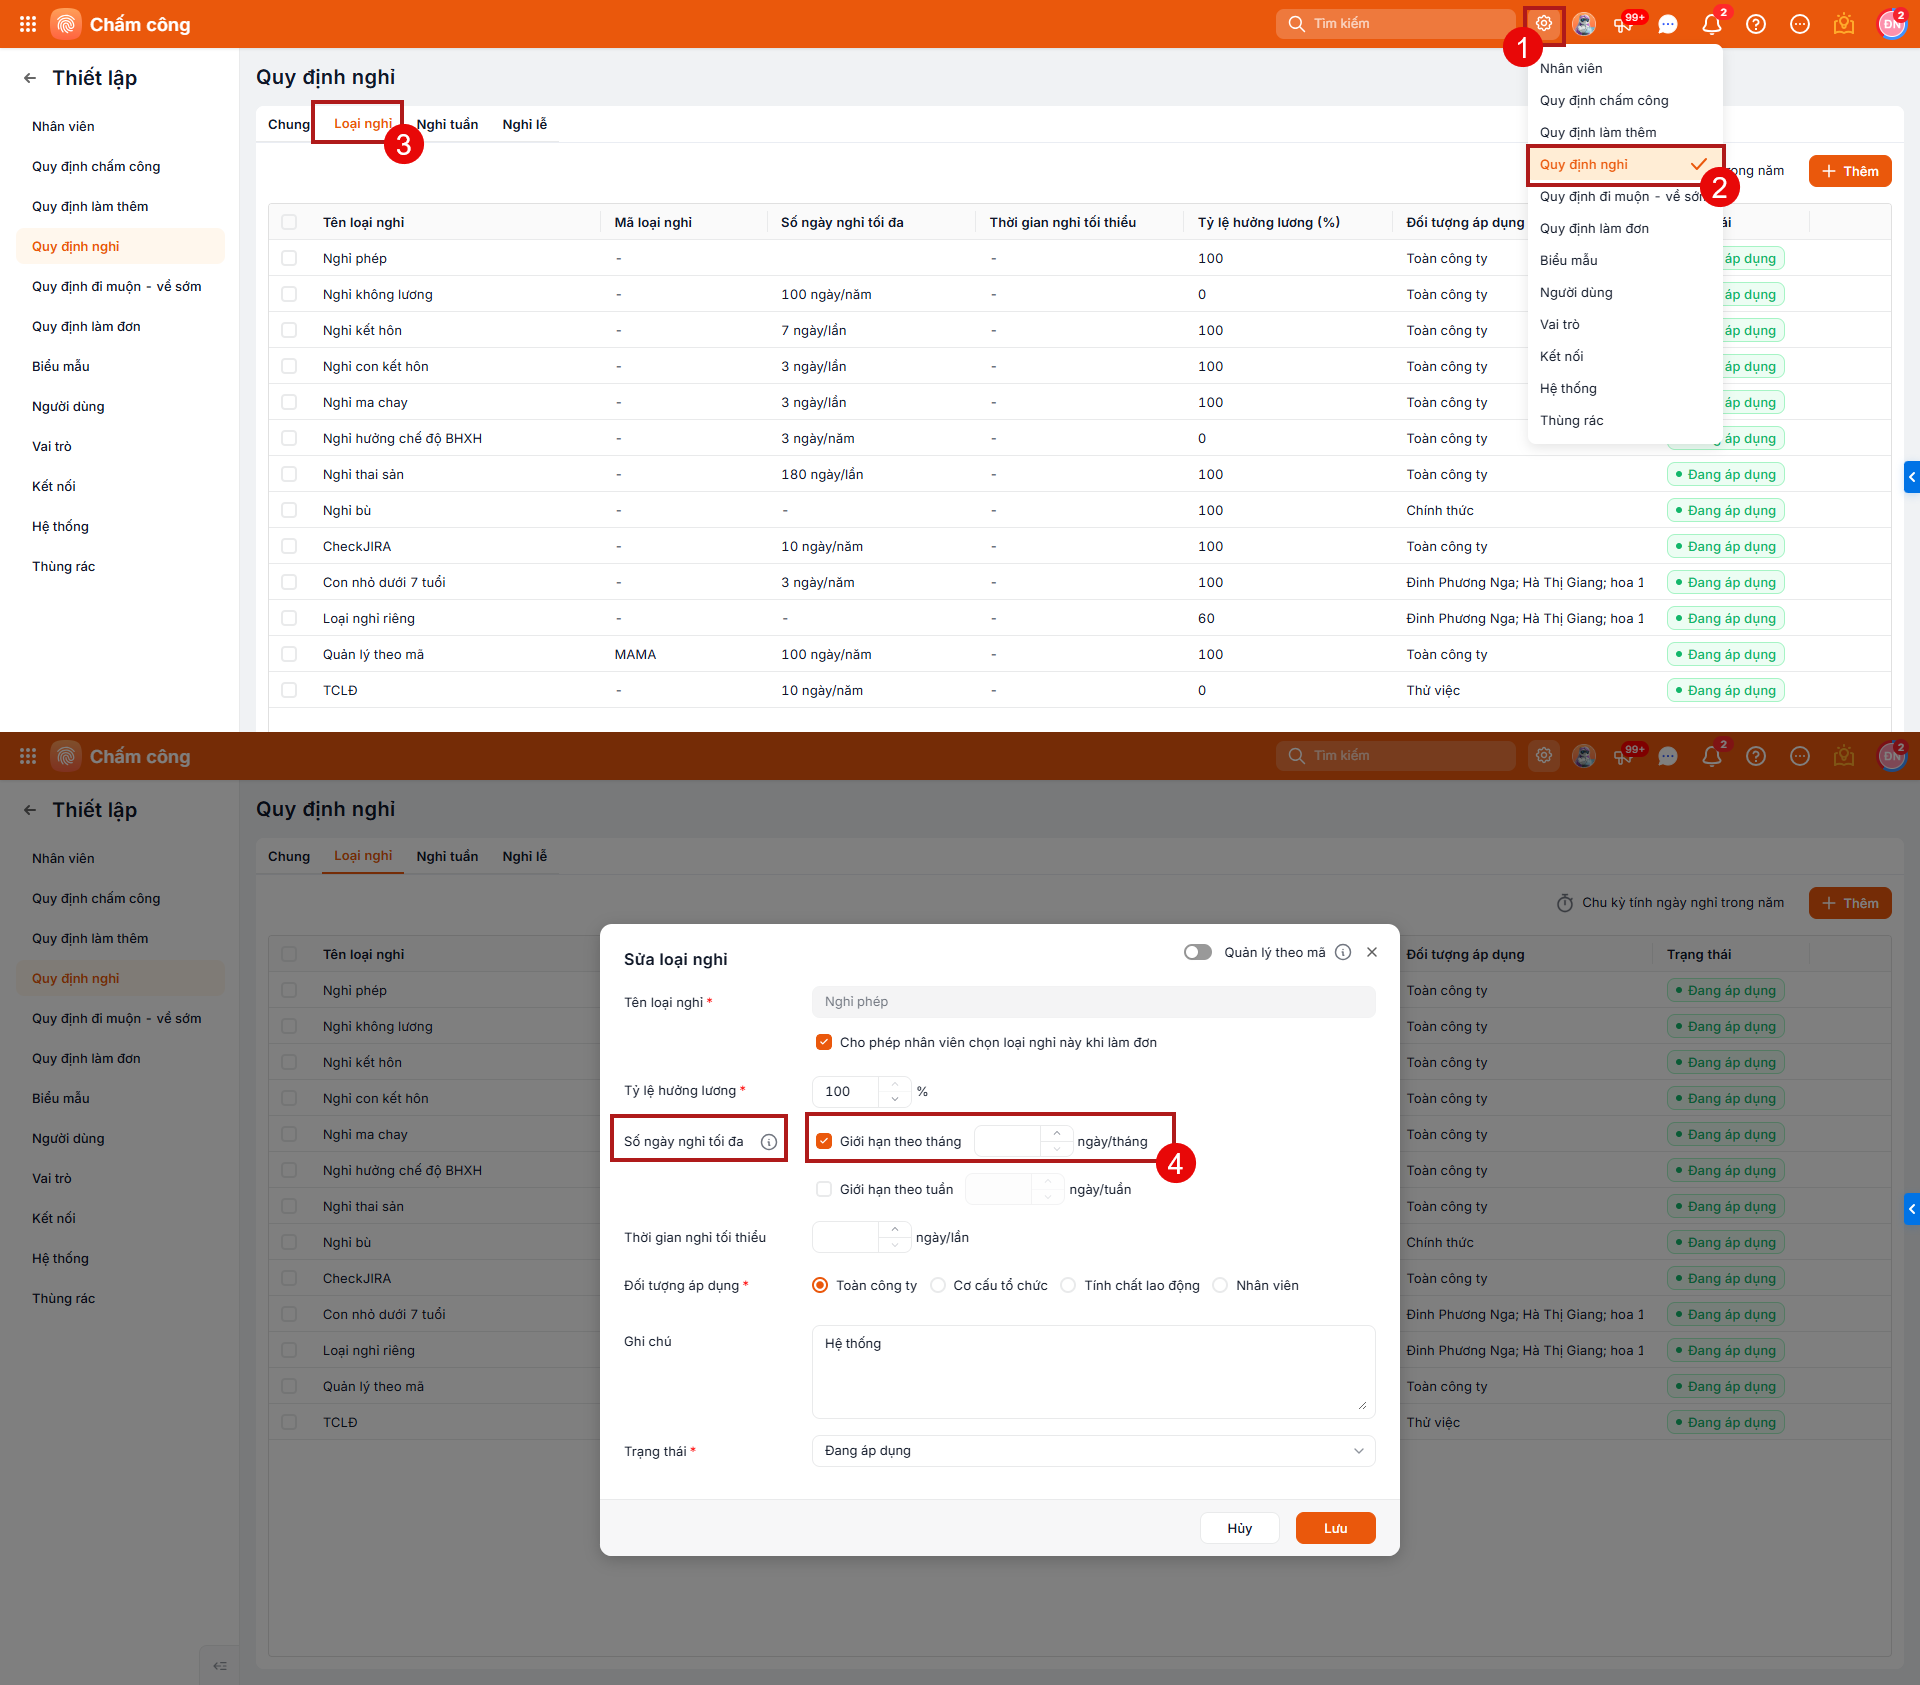Uncheck Cho phép nhân viên chọn loại nghỉ này
Image resolution: width=1920 pixels, height=1685 pixels.
824,1042
